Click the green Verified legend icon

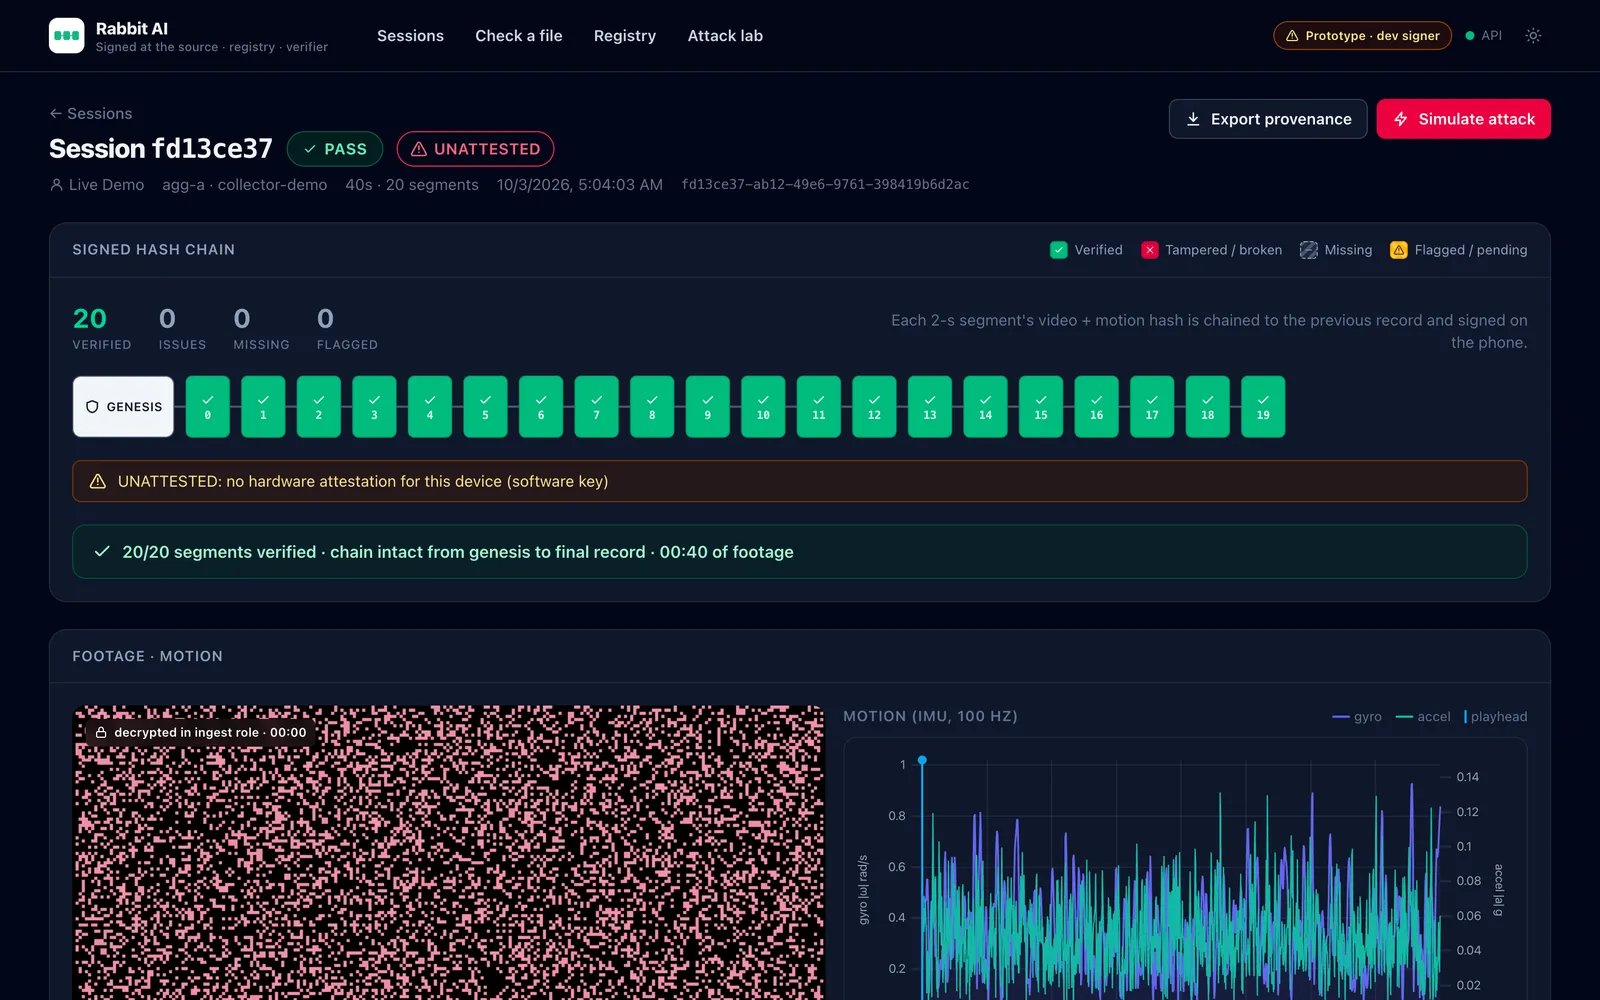tap(1059, 250)
